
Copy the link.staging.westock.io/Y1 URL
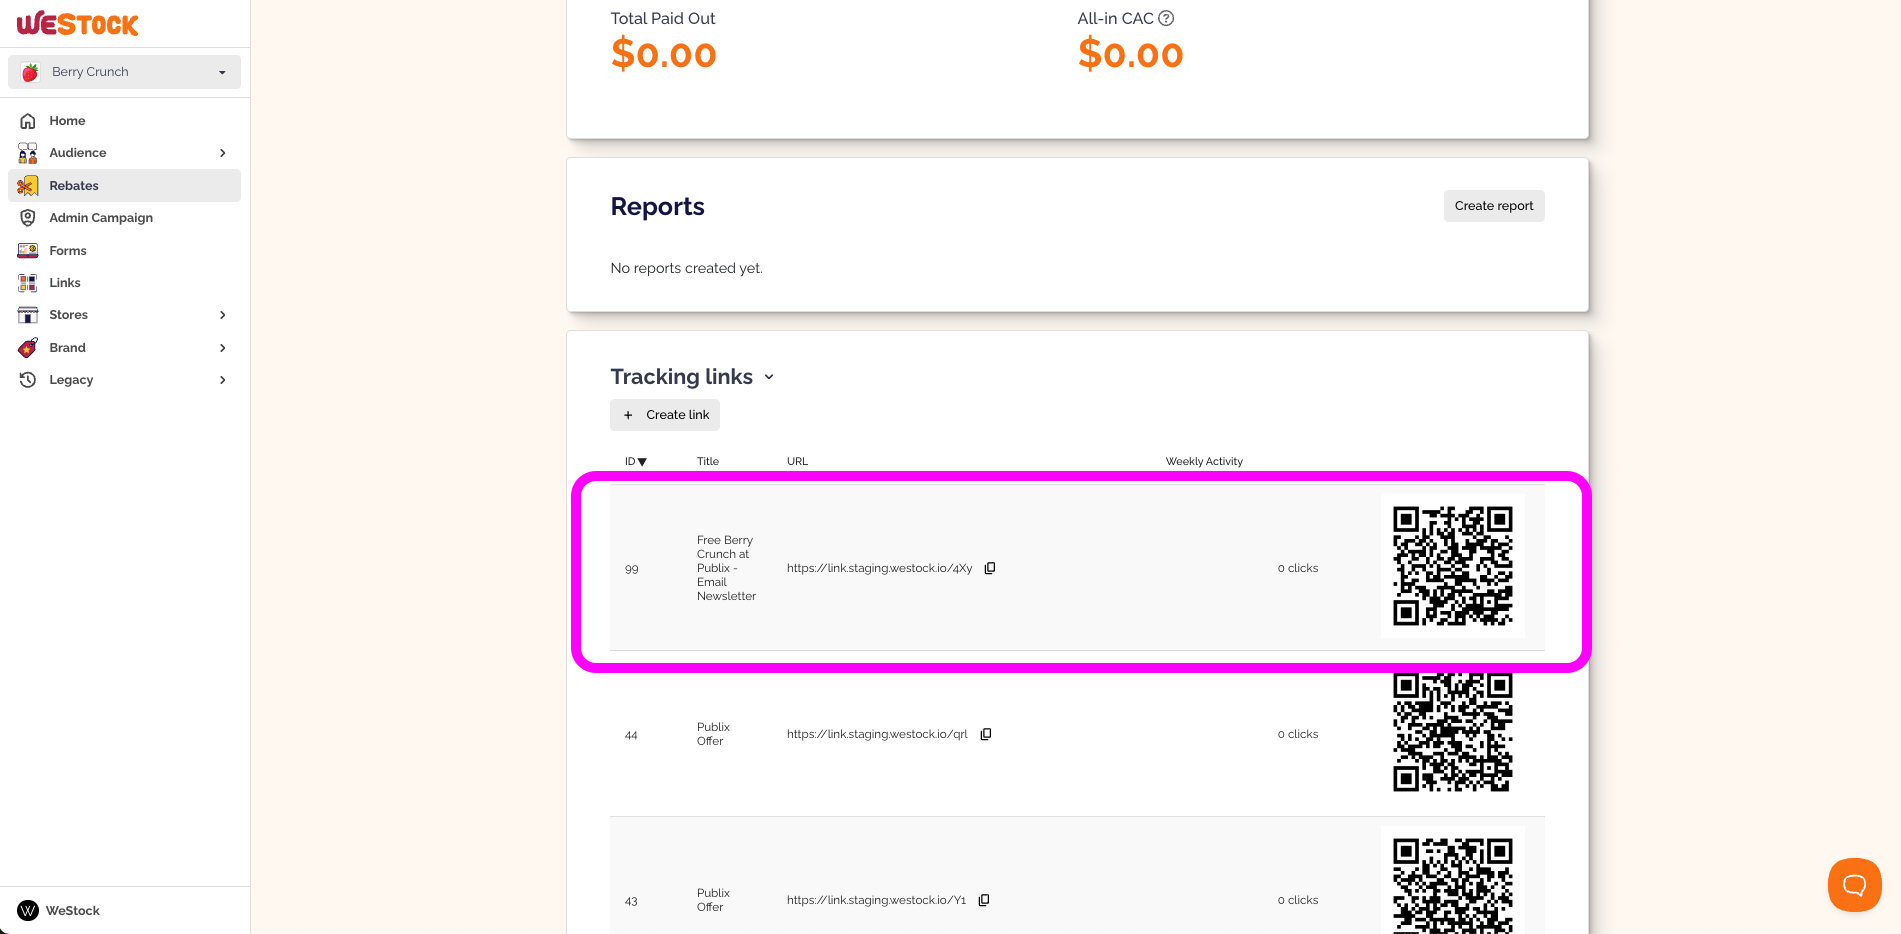pos(984,900)
